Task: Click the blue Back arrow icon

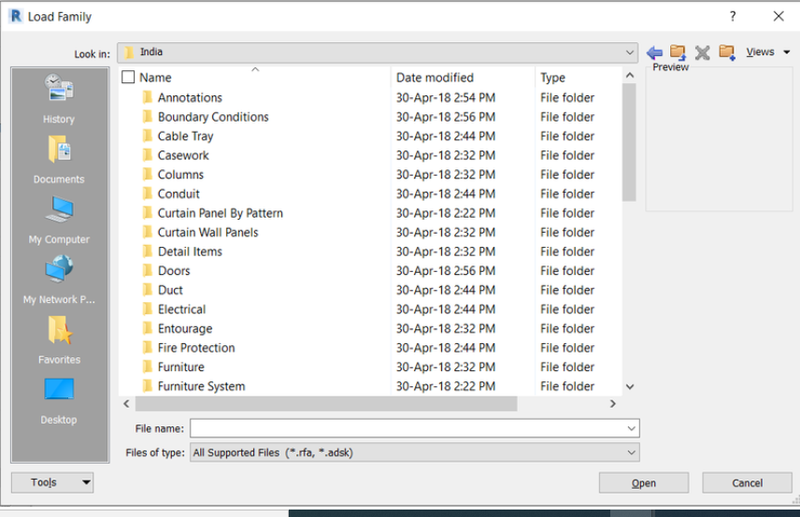Action: tap(655, 52)
